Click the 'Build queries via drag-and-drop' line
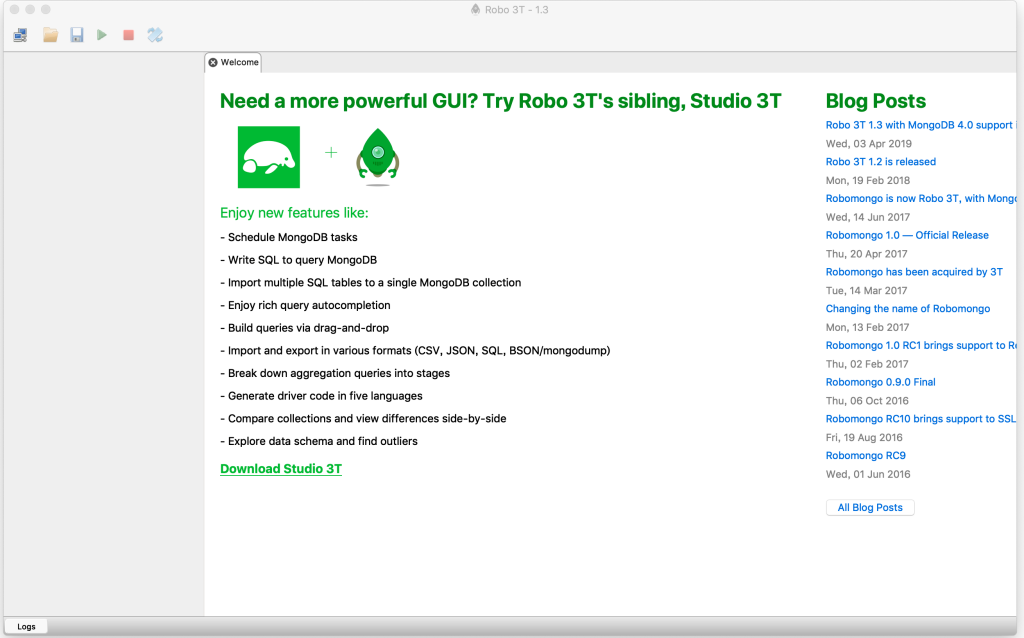Viewport: 1024px width, 638px height. click(304, 328)
